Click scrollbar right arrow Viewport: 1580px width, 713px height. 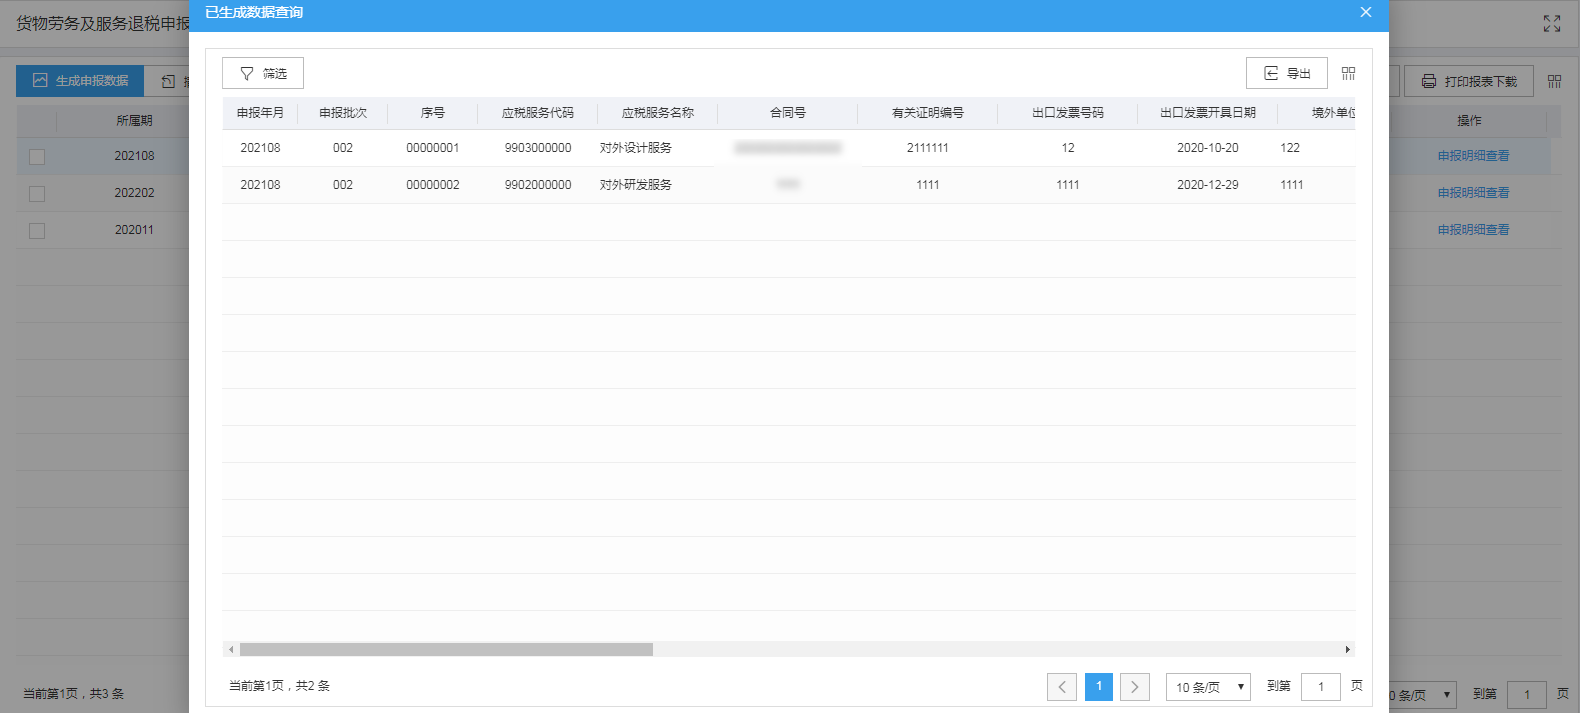pos(1347,649)
